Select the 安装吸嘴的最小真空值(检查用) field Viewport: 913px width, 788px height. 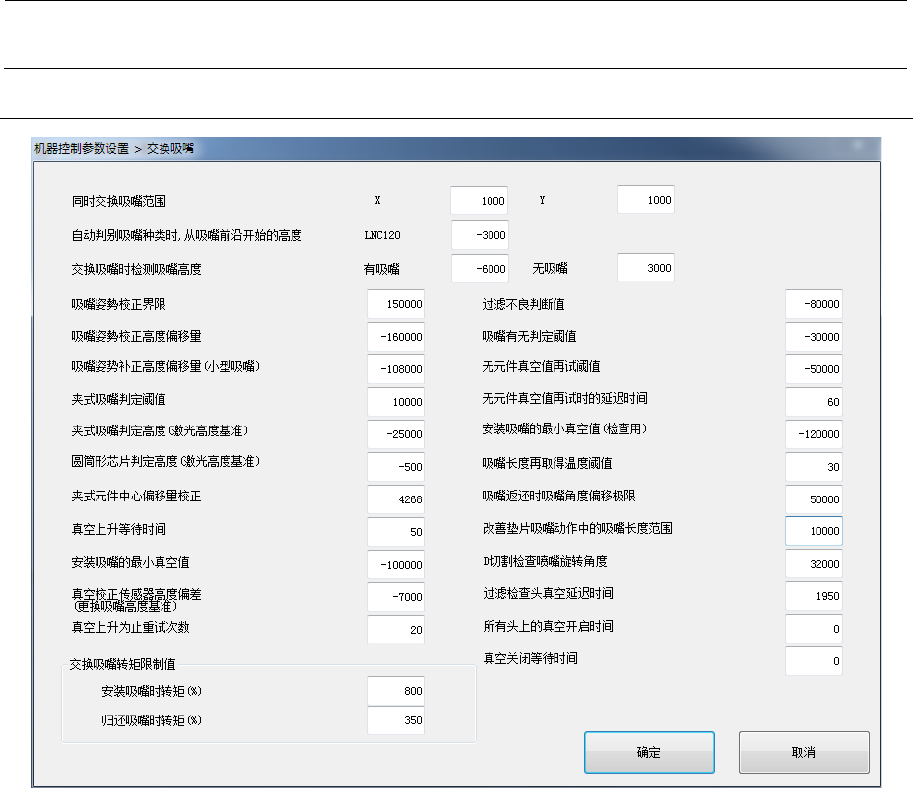pyautogui.click(x=813, y=434)
